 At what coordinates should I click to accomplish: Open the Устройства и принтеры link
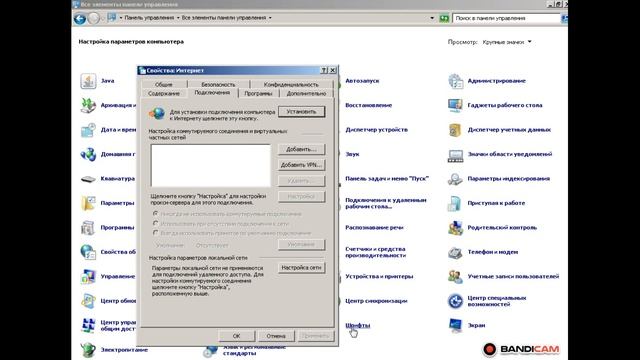[x=379, y=277]
